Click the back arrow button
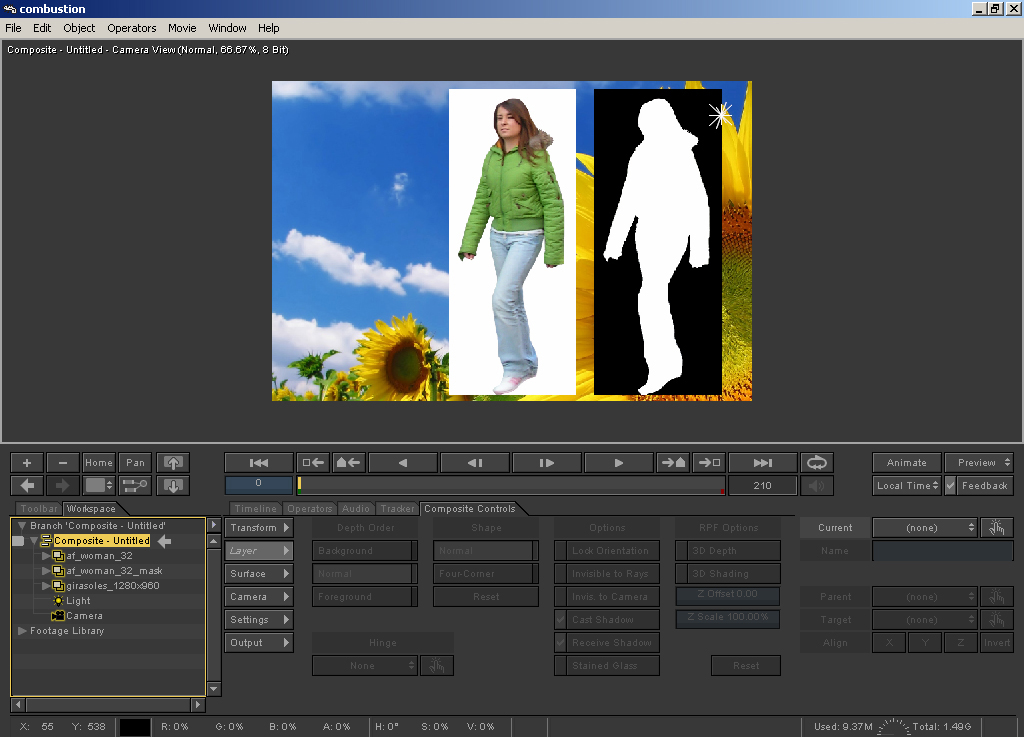This screenshot has width=1024, height=737. [x=27, y=486]
